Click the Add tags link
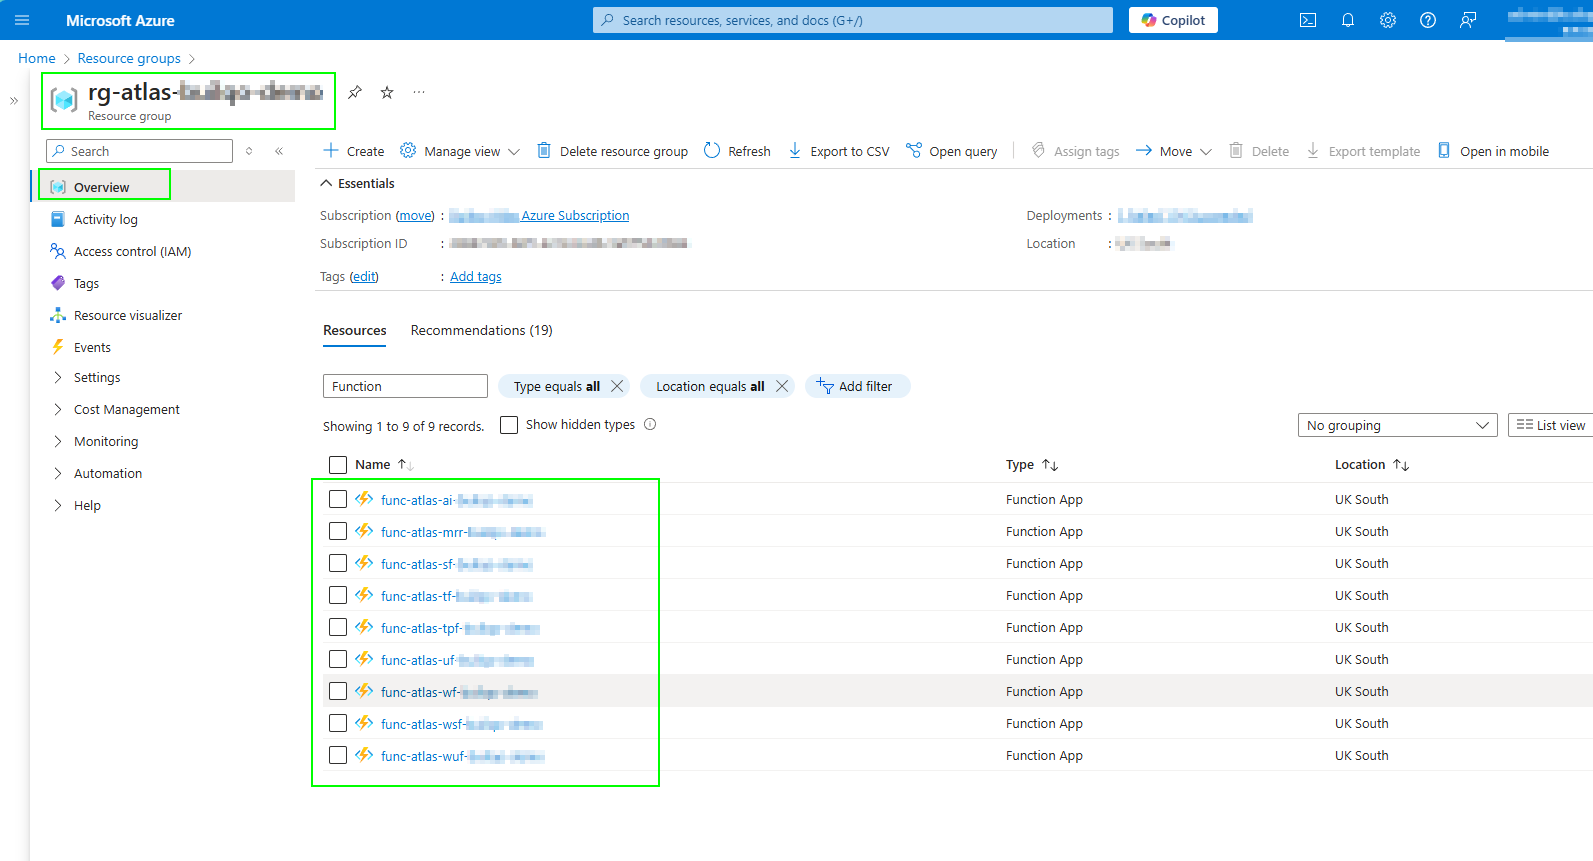Screen dimensions: 1593x861 [x=475, y=277]
